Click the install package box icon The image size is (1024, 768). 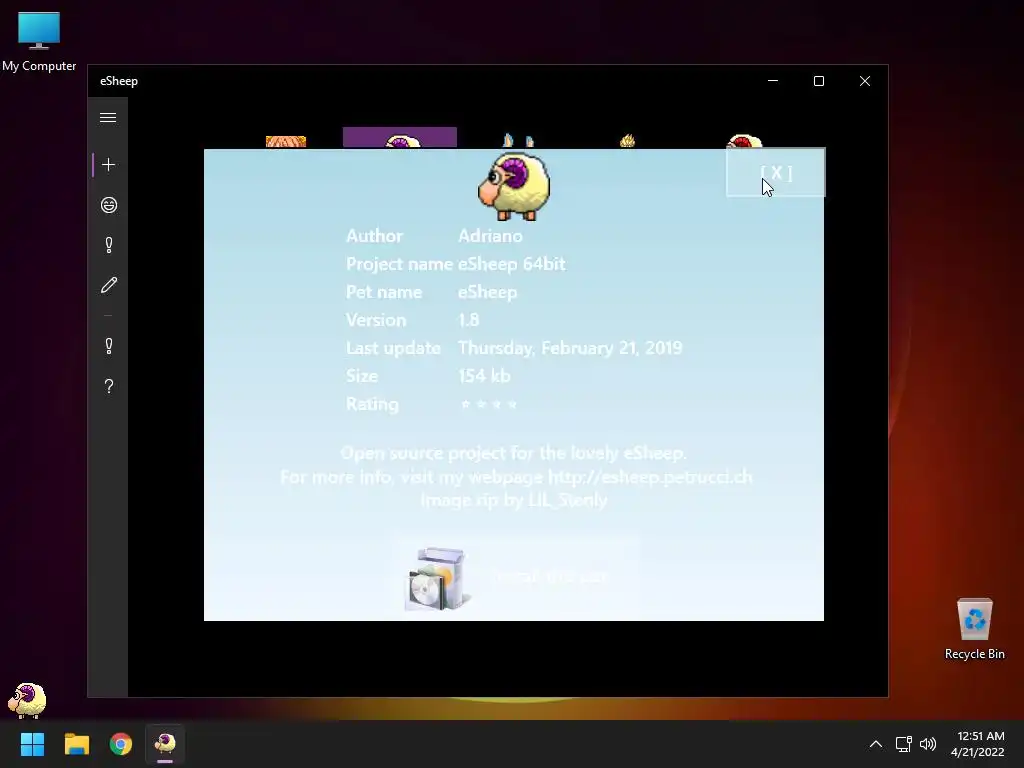click(437, 579)
